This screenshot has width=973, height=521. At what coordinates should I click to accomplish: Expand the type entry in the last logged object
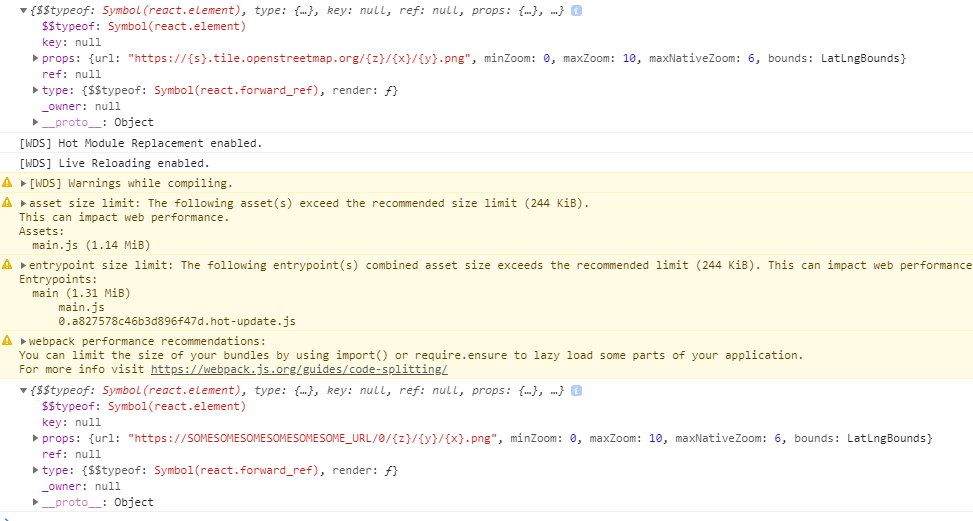35,470
